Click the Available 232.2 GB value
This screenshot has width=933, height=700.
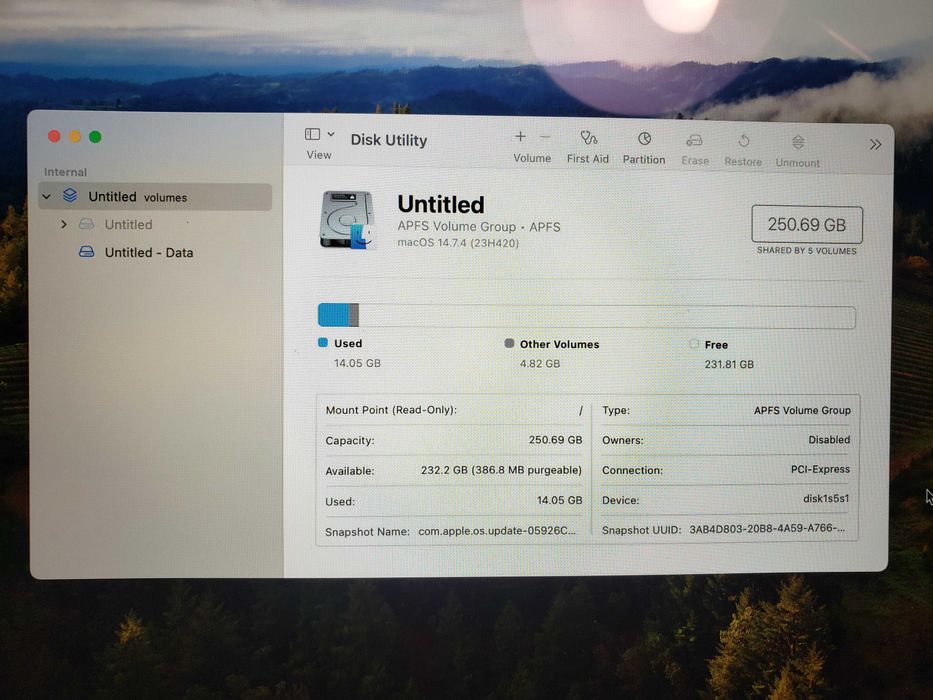click(501, 470)
